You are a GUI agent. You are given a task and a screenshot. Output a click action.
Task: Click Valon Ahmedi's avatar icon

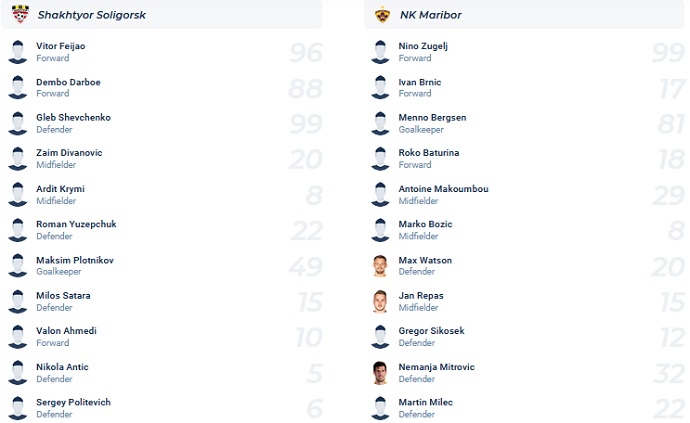click(x=17, y=337)
